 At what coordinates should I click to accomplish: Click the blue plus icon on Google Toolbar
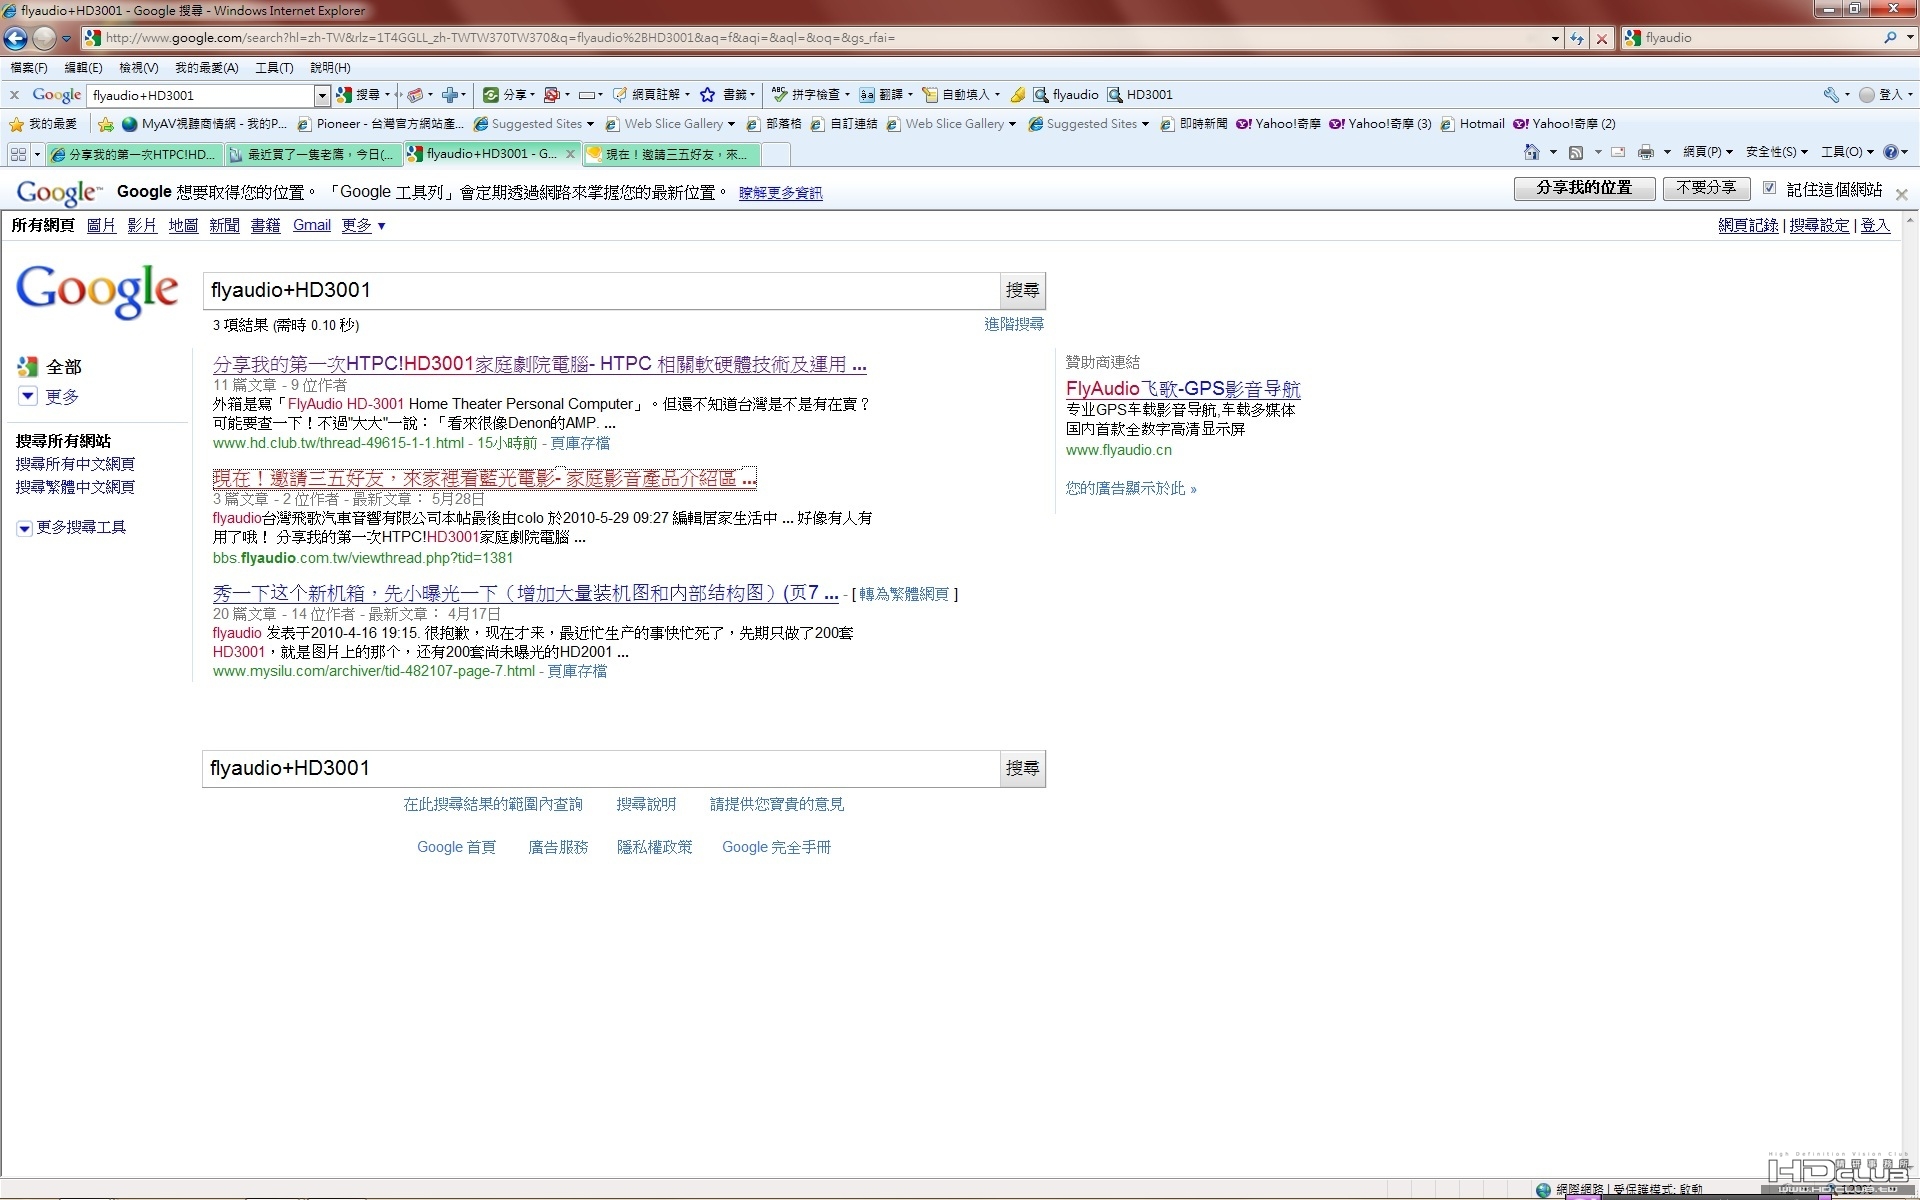pyautogui.click(x=450, y=95)
